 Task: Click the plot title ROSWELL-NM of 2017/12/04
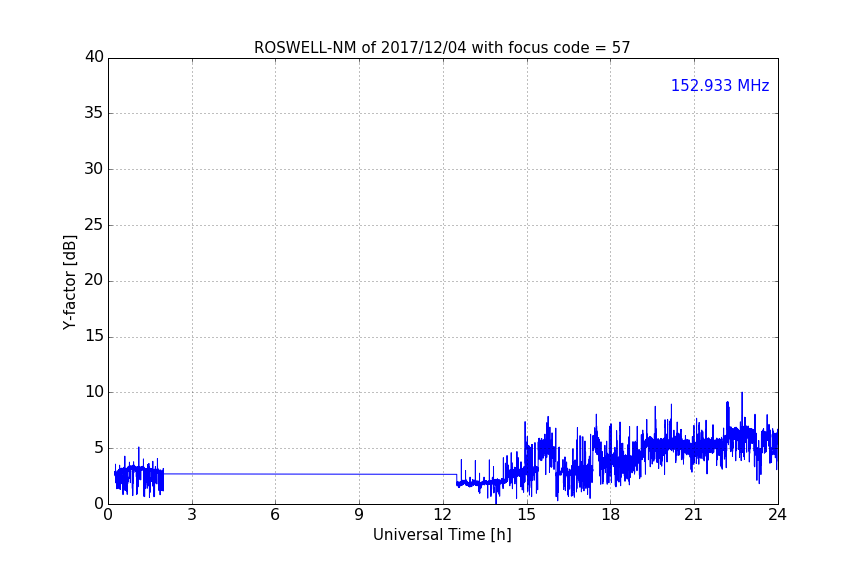(442, 48)
